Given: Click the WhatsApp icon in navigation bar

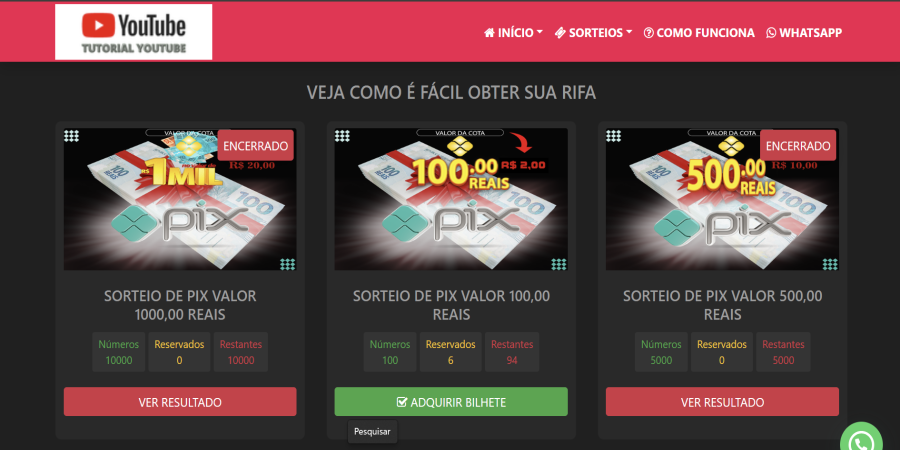Looking at the screenshot, I should point(771,33).
